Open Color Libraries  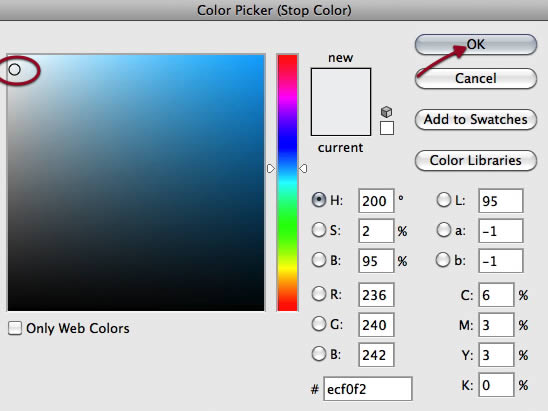click(476, 160)
